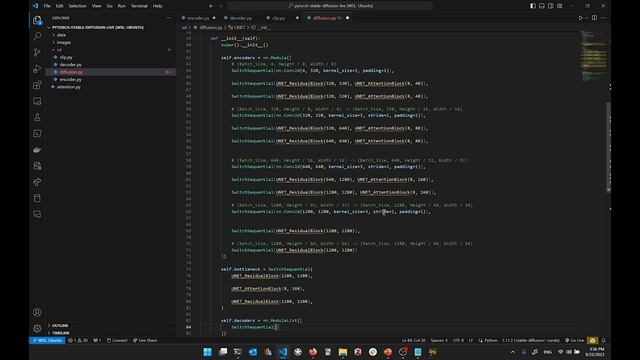Collapse the PYTORCH-STABLE-DIFFUSION-LIVE workspace root
640x360 pixels.
coord(98,27)
